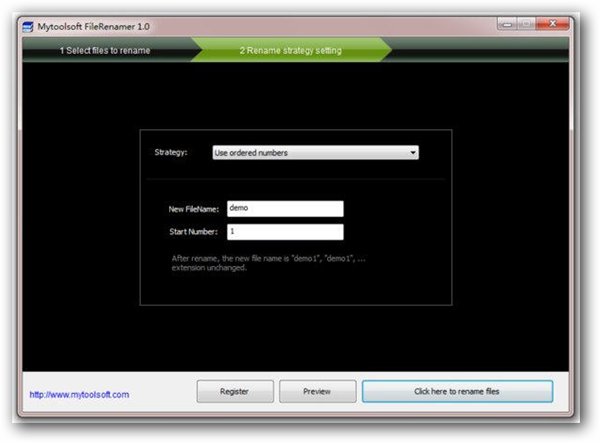Click the Register button
The width and height of the screenshot is (600, 443).
(x=235, y=391)
